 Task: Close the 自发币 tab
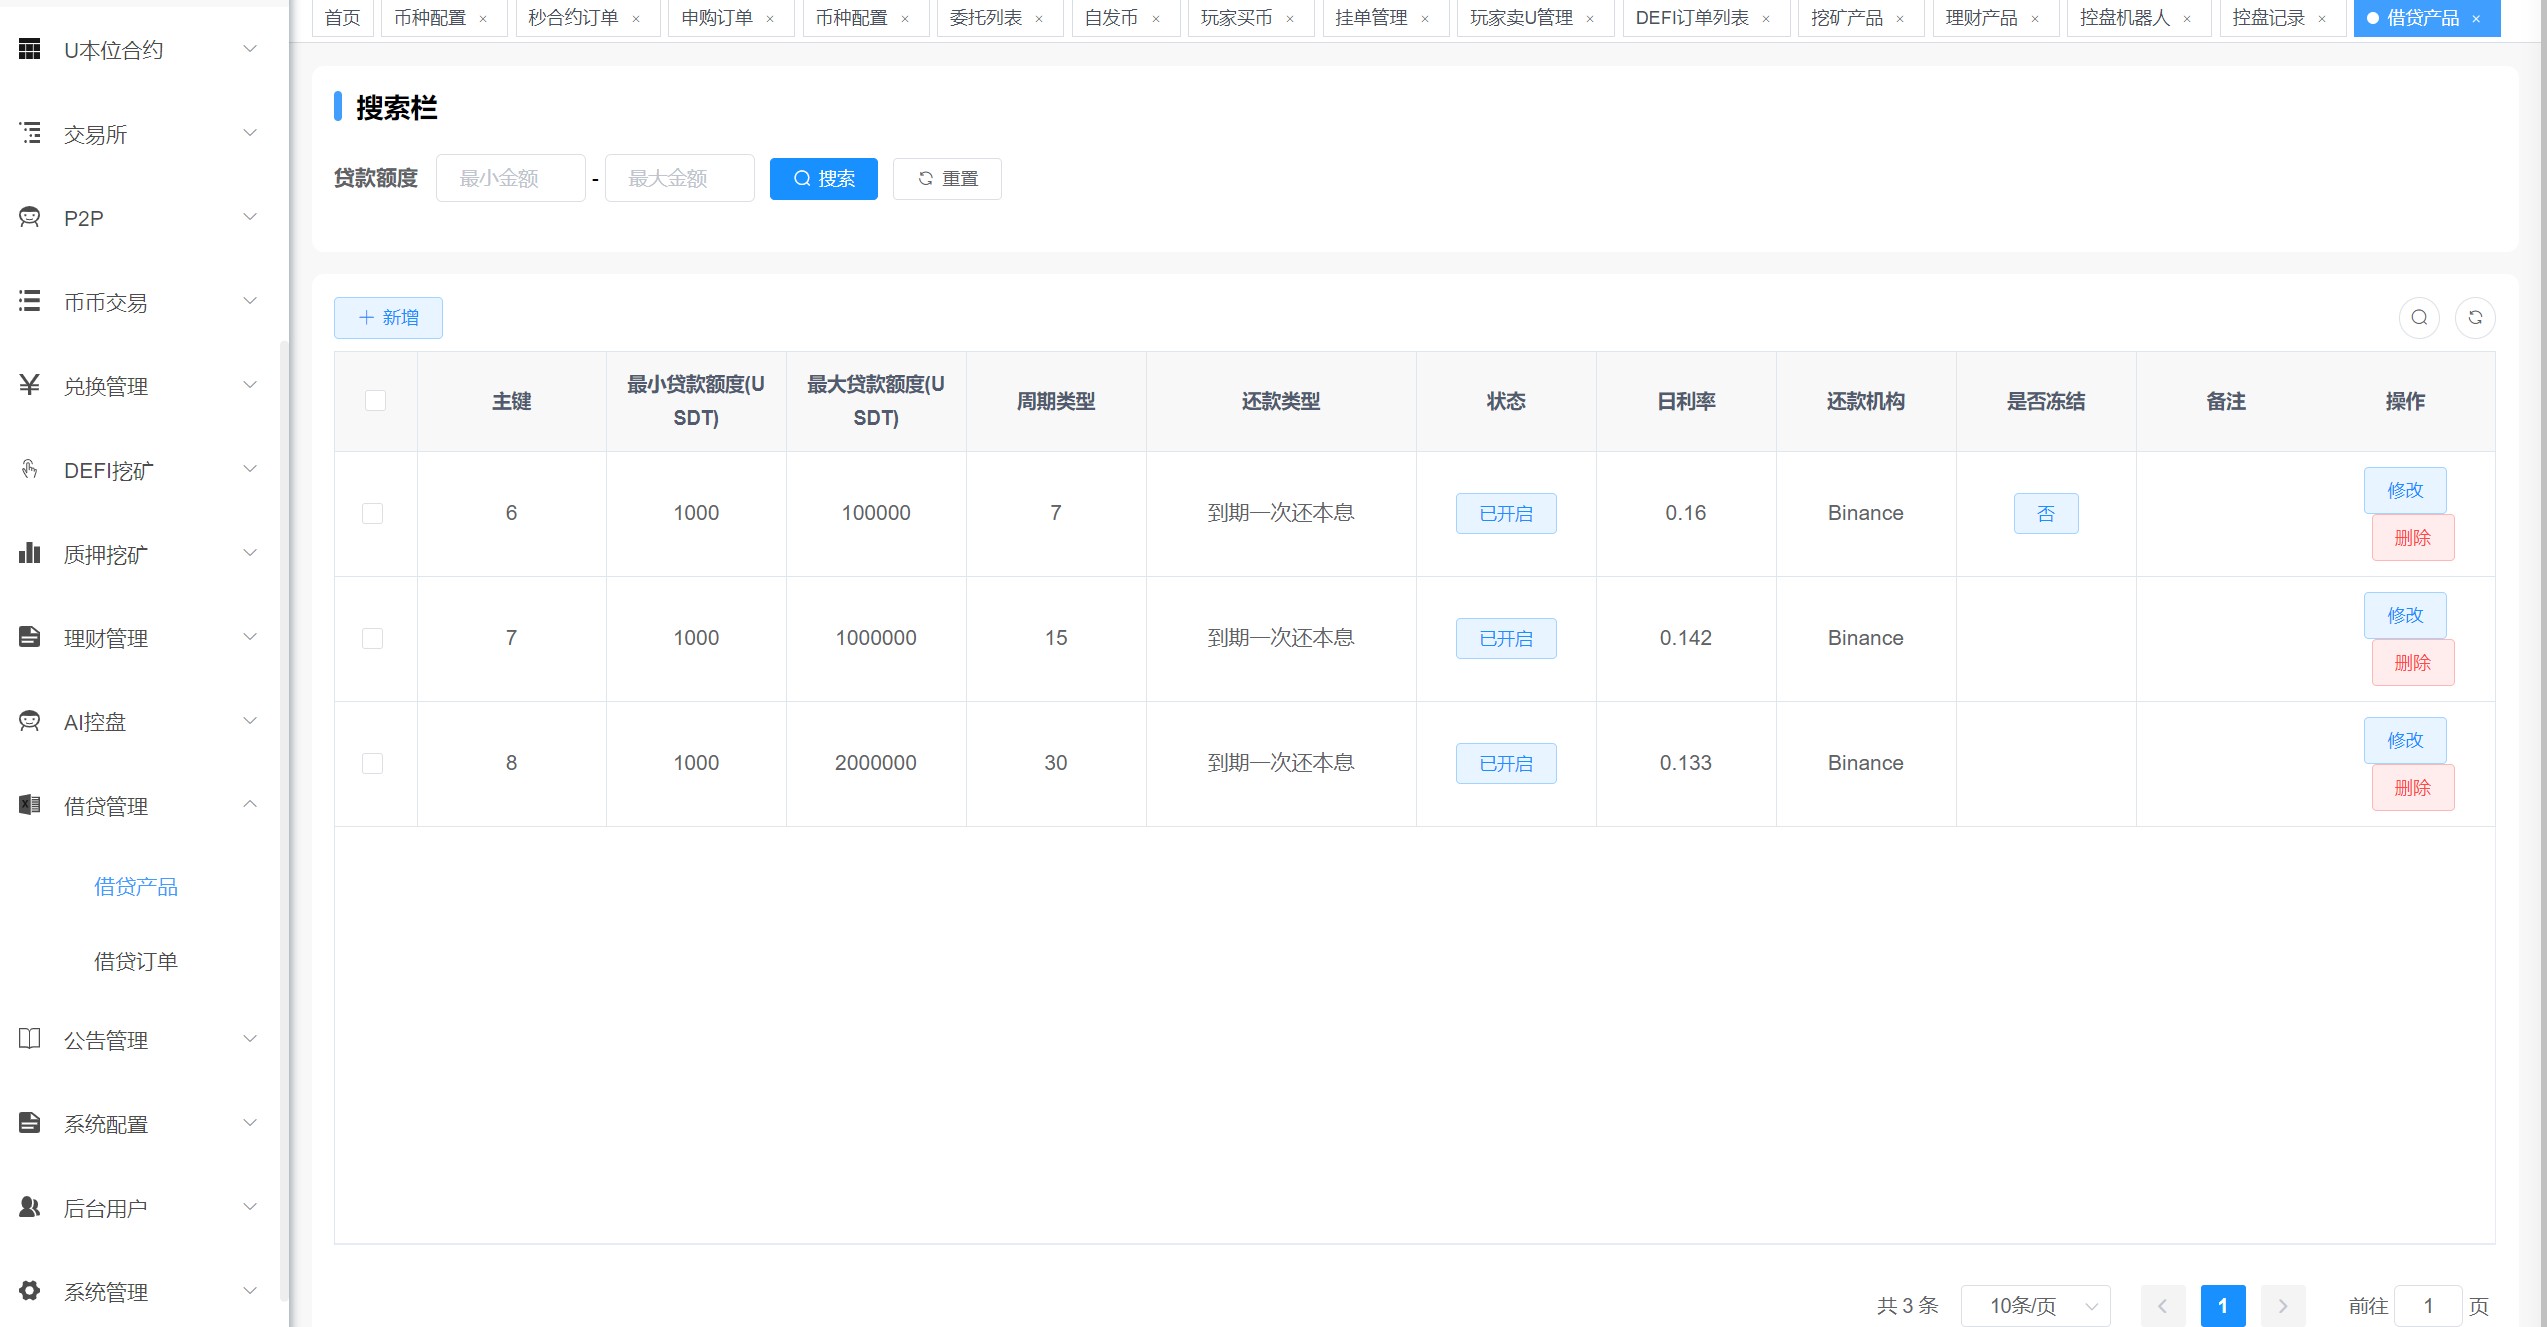tap(1156, 19)
